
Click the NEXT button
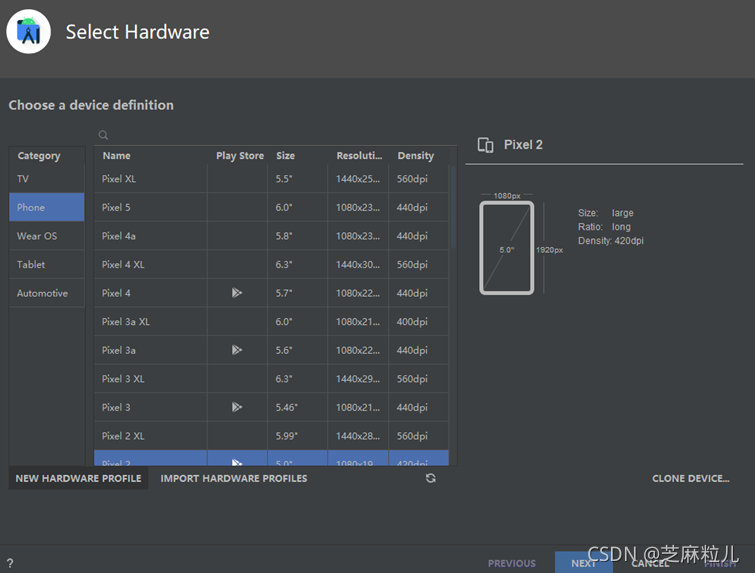(x=584, y=563)
